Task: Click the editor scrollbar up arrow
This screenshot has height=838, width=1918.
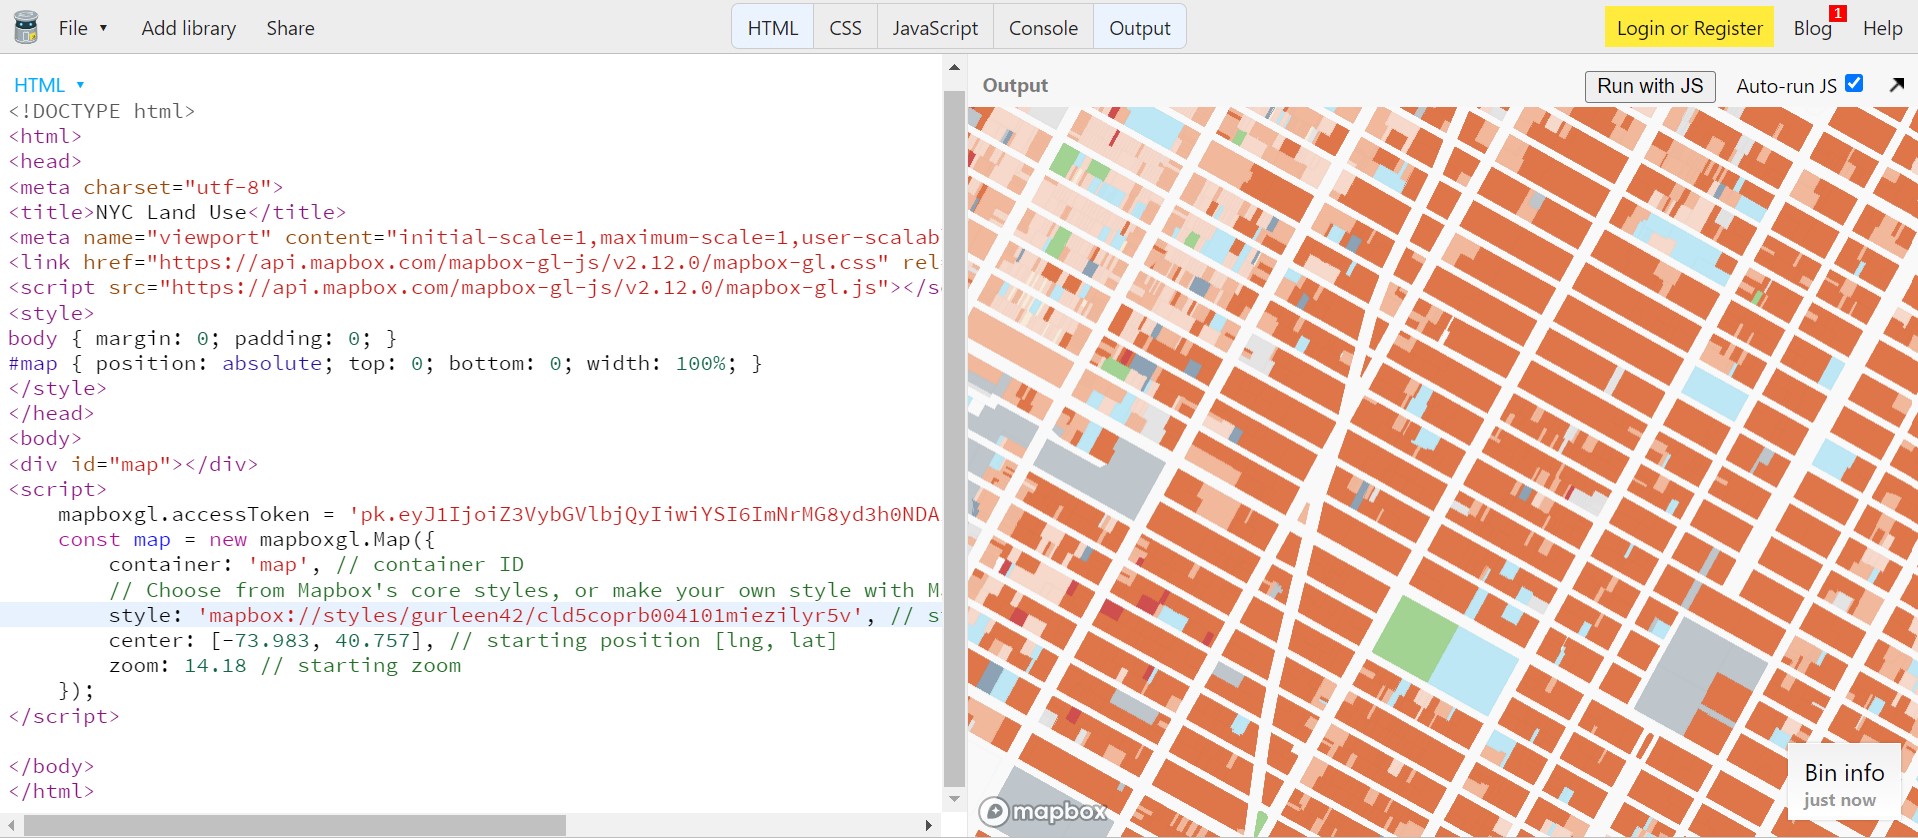Action: (954, 67)
